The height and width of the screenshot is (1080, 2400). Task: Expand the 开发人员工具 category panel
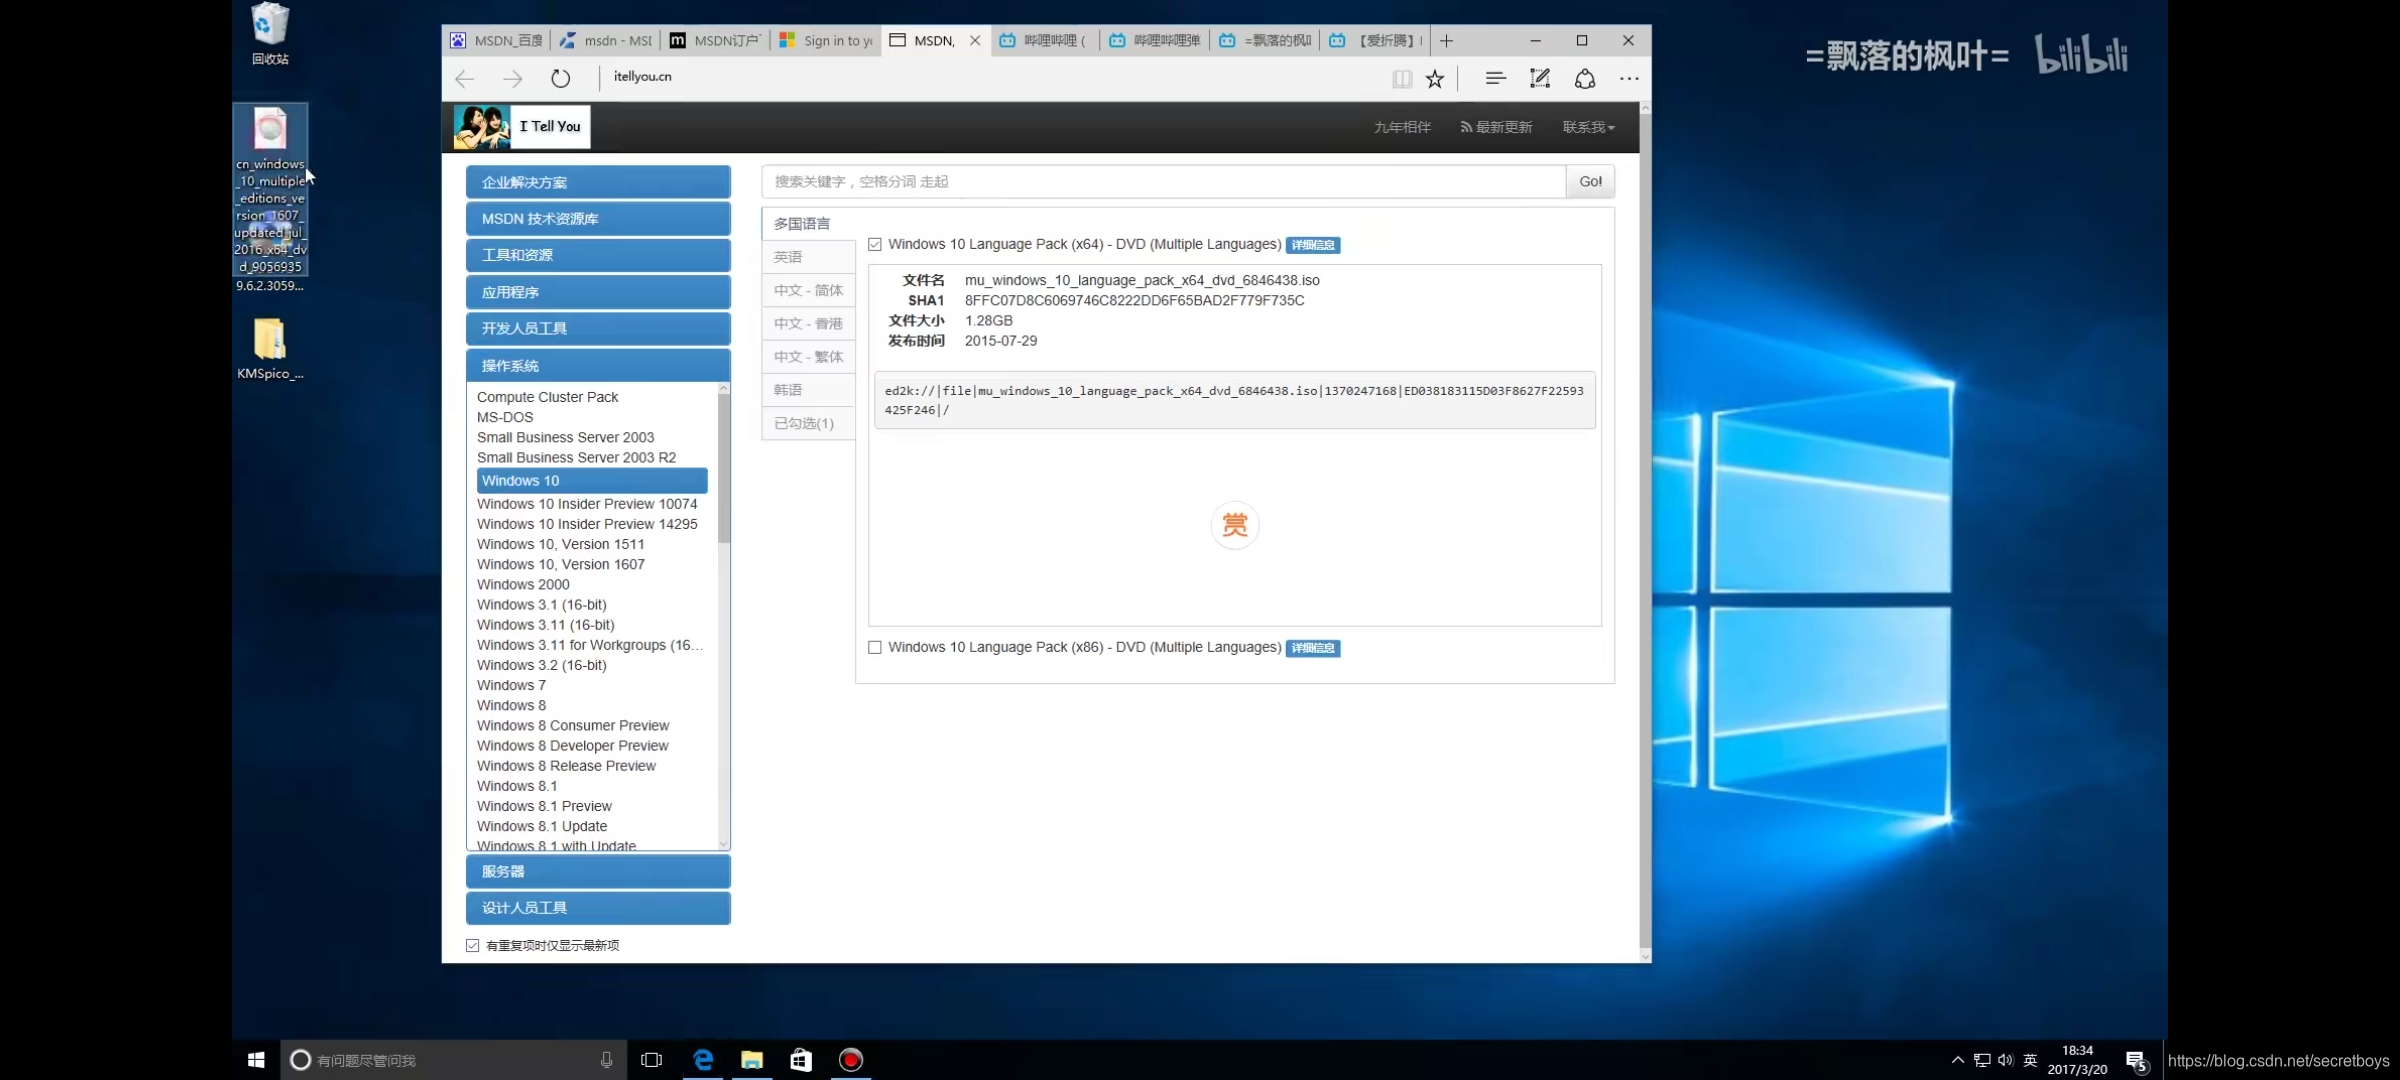[597, 328]
